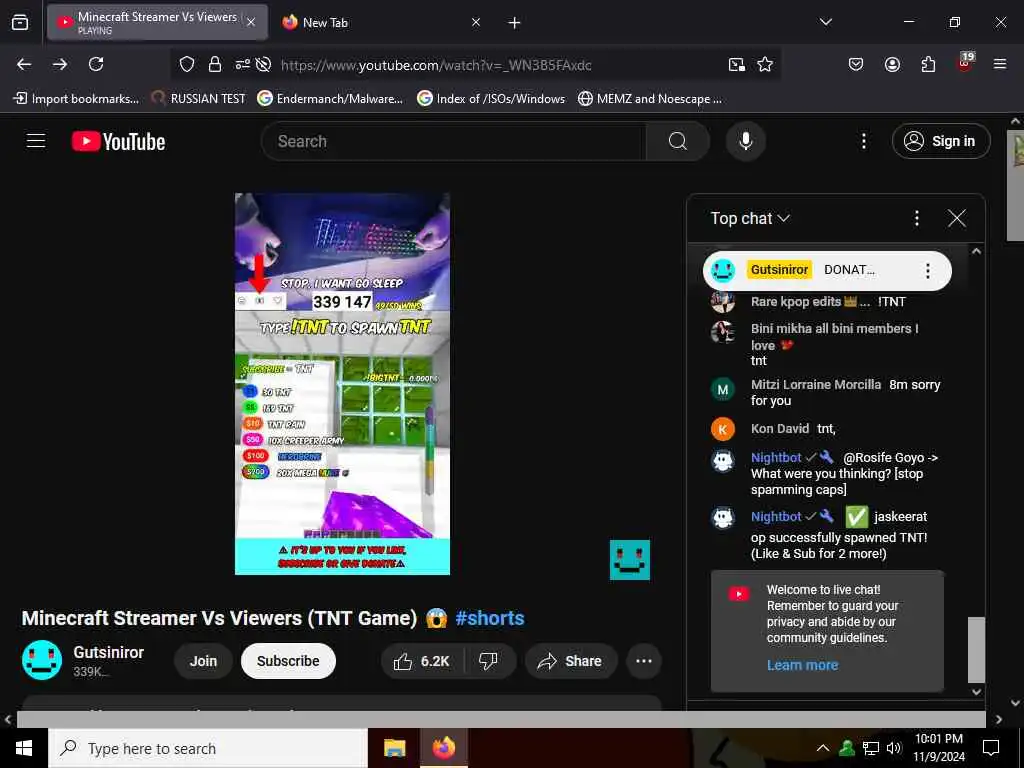Click Gutsiniror channel name
The height and width of the screenshot is (768, 1024).
tap(108, 652)
